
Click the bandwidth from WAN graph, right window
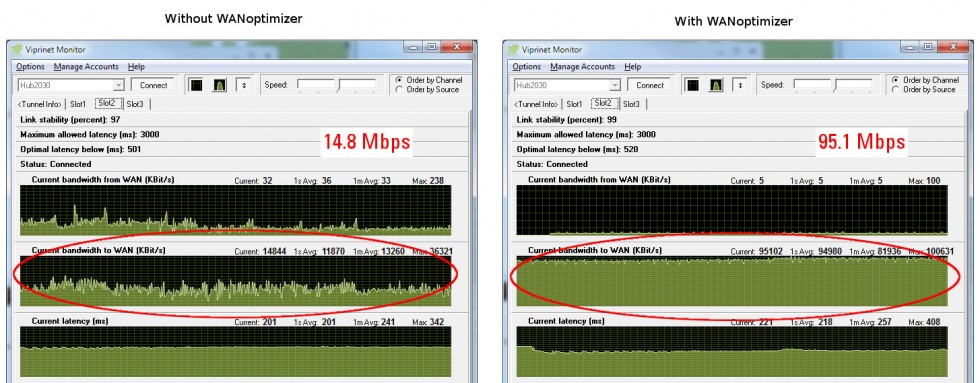732,210
